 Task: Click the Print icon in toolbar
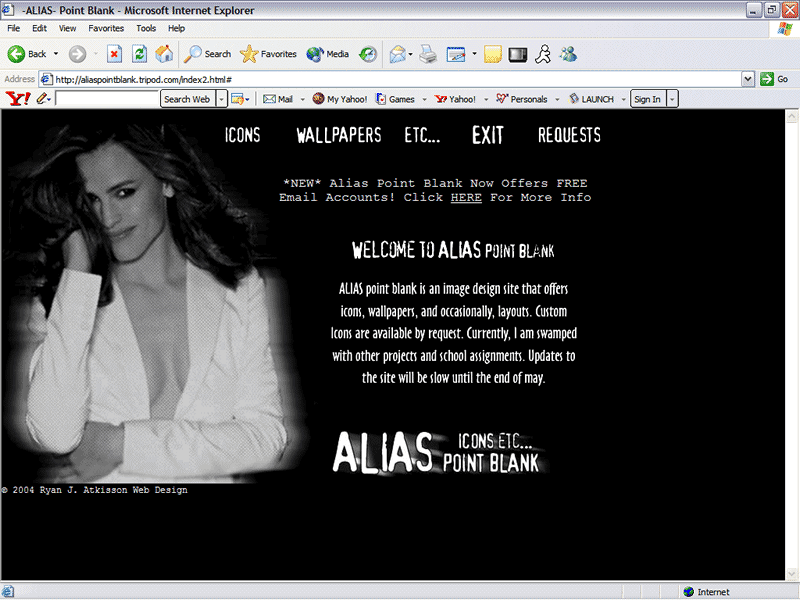pos(427,54)
